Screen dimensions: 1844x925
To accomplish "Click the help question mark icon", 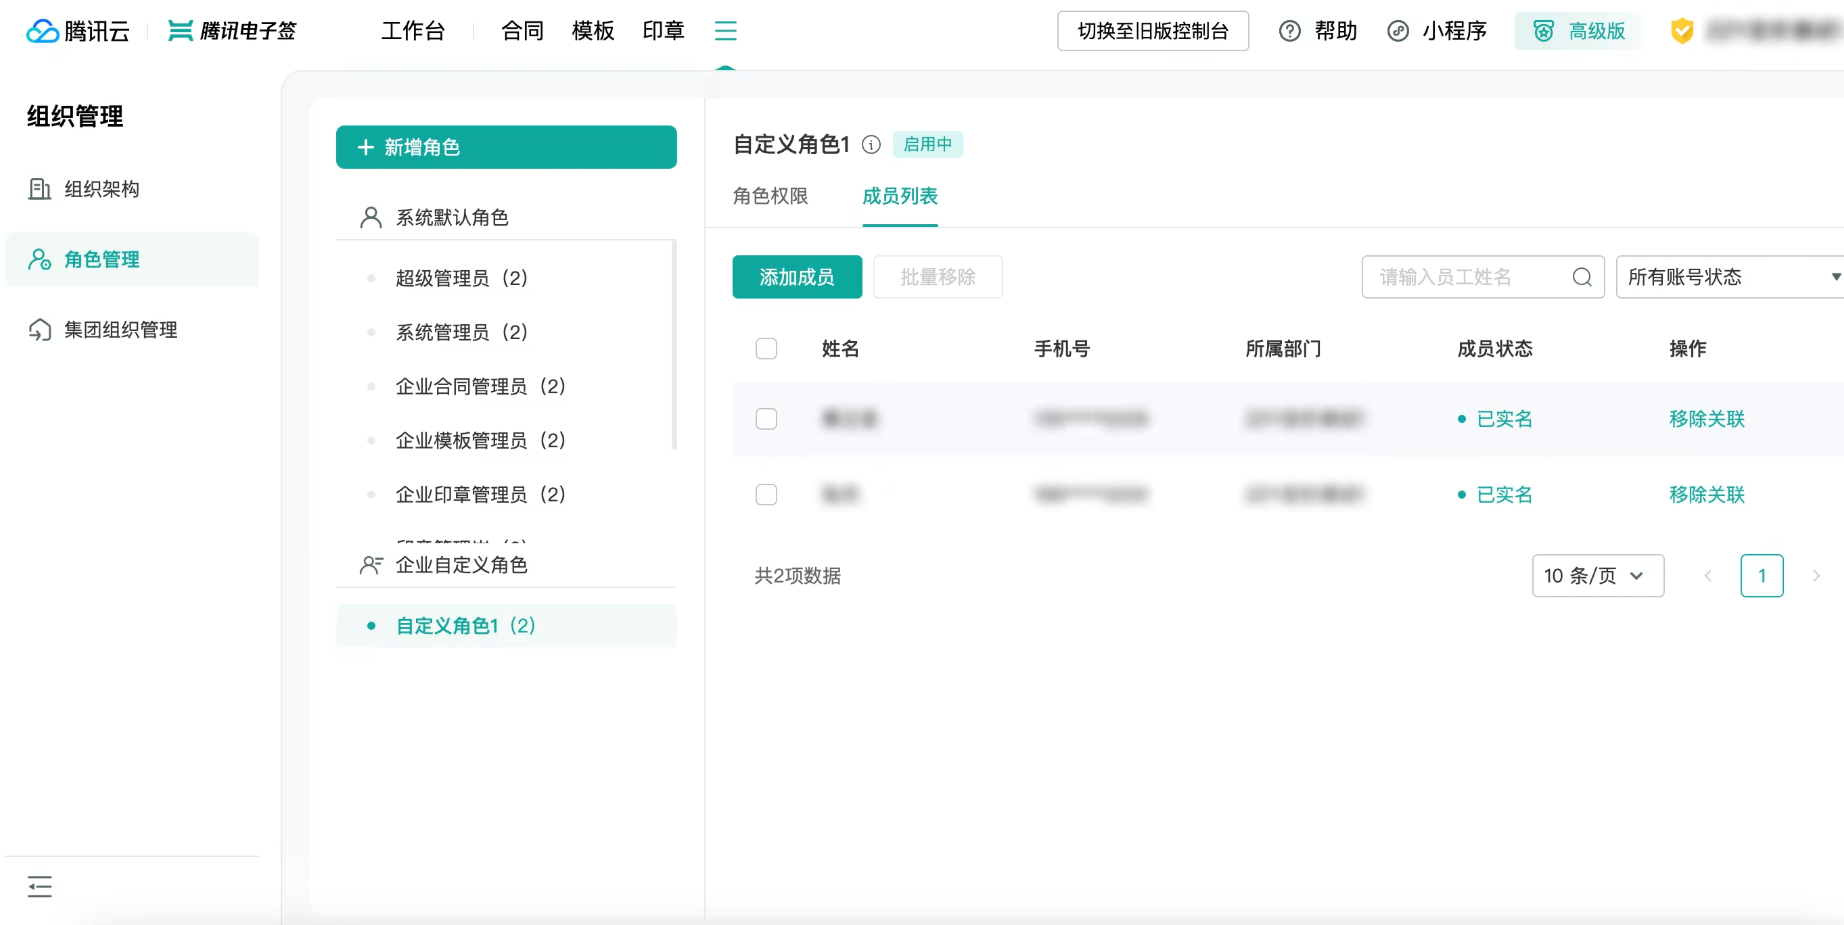I will (1290, 31).
